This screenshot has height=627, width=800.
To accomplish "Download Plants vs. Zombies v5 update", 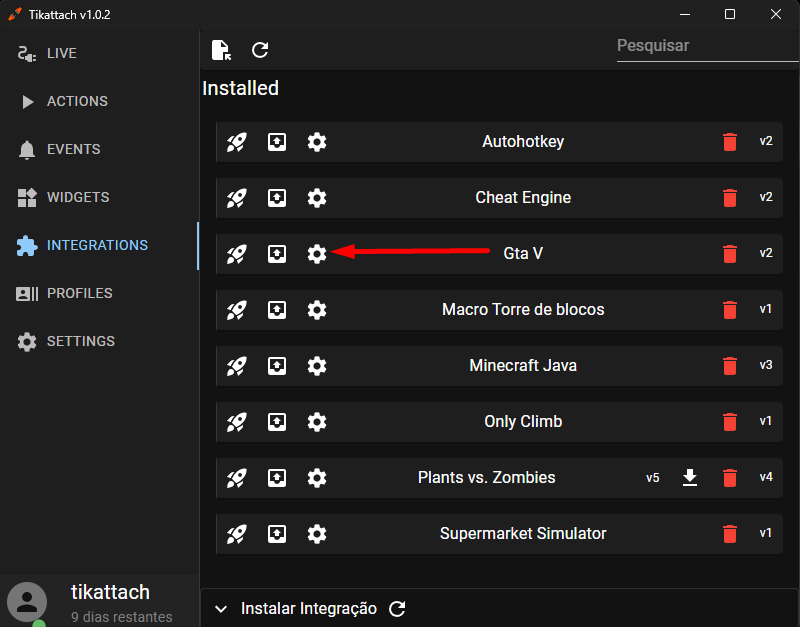I will 690,478.
